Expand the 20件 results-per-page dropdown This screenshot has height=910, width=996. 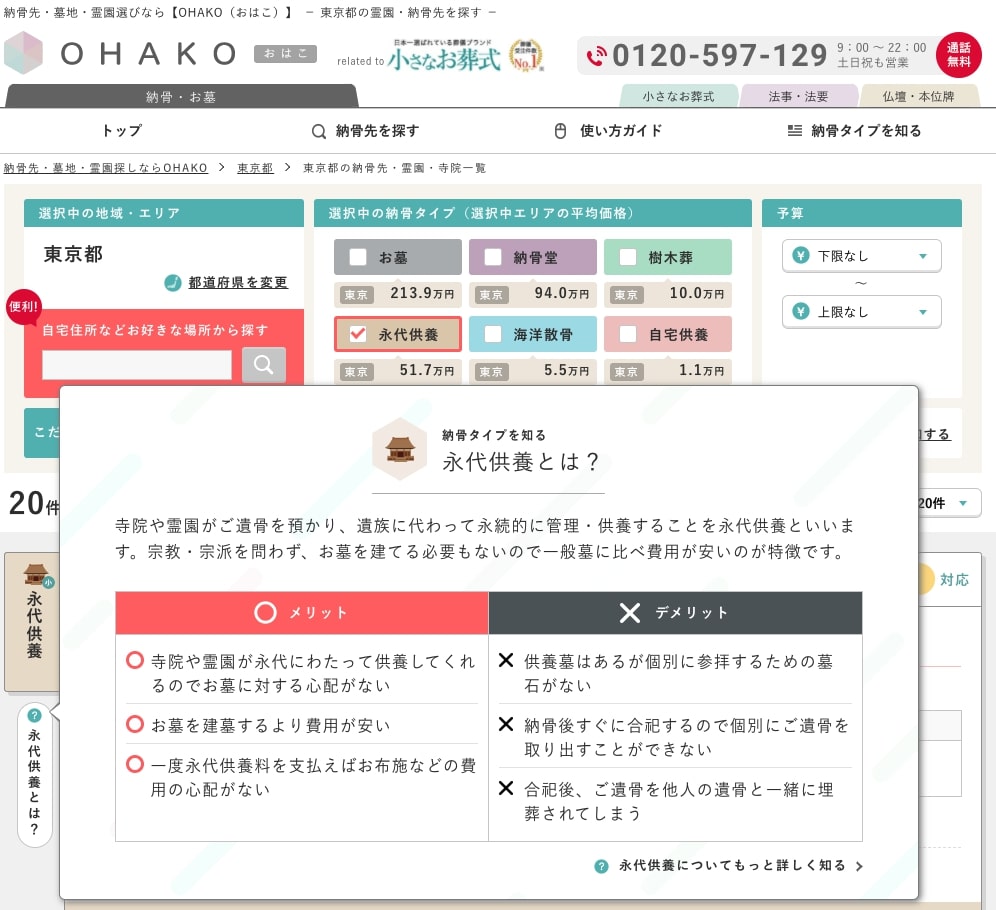(945, 503)
